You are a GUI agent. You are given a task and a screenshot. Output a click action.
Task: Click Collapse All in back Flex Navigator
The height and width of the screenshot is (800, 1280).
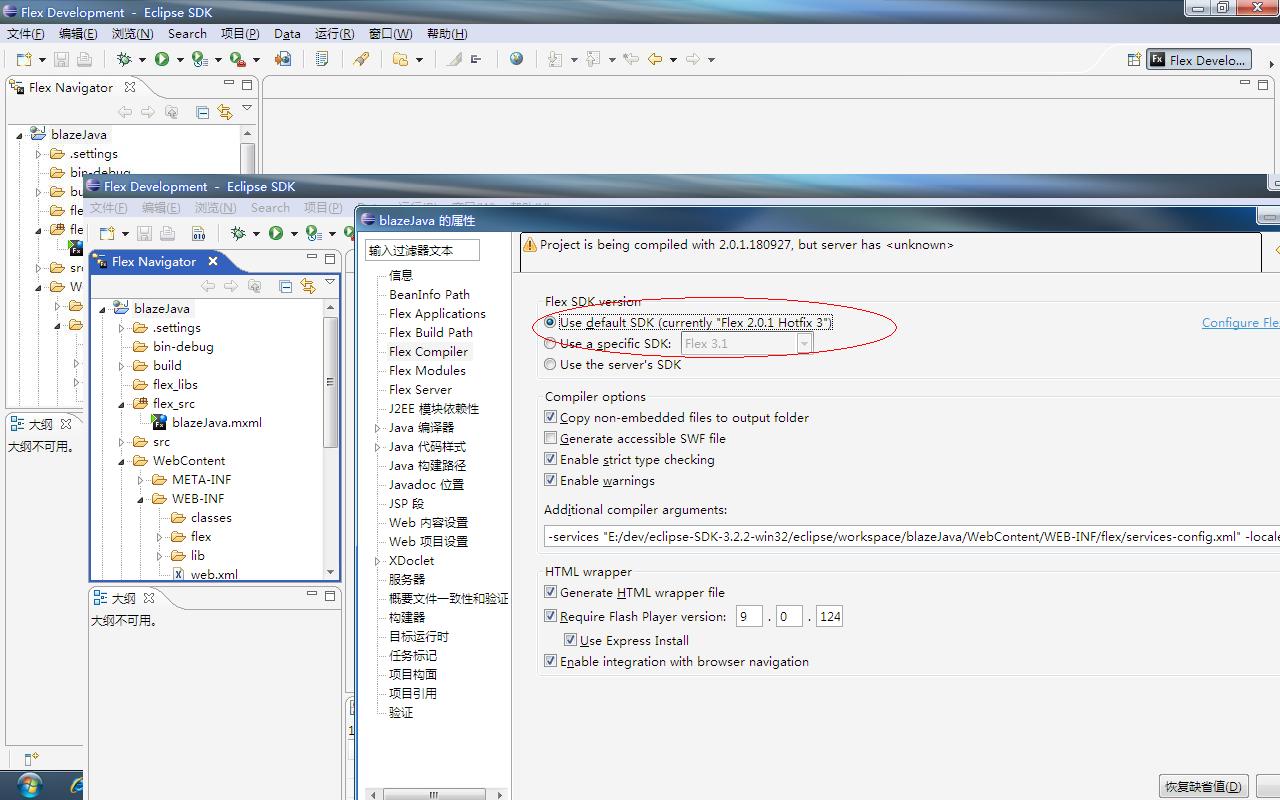202,112
